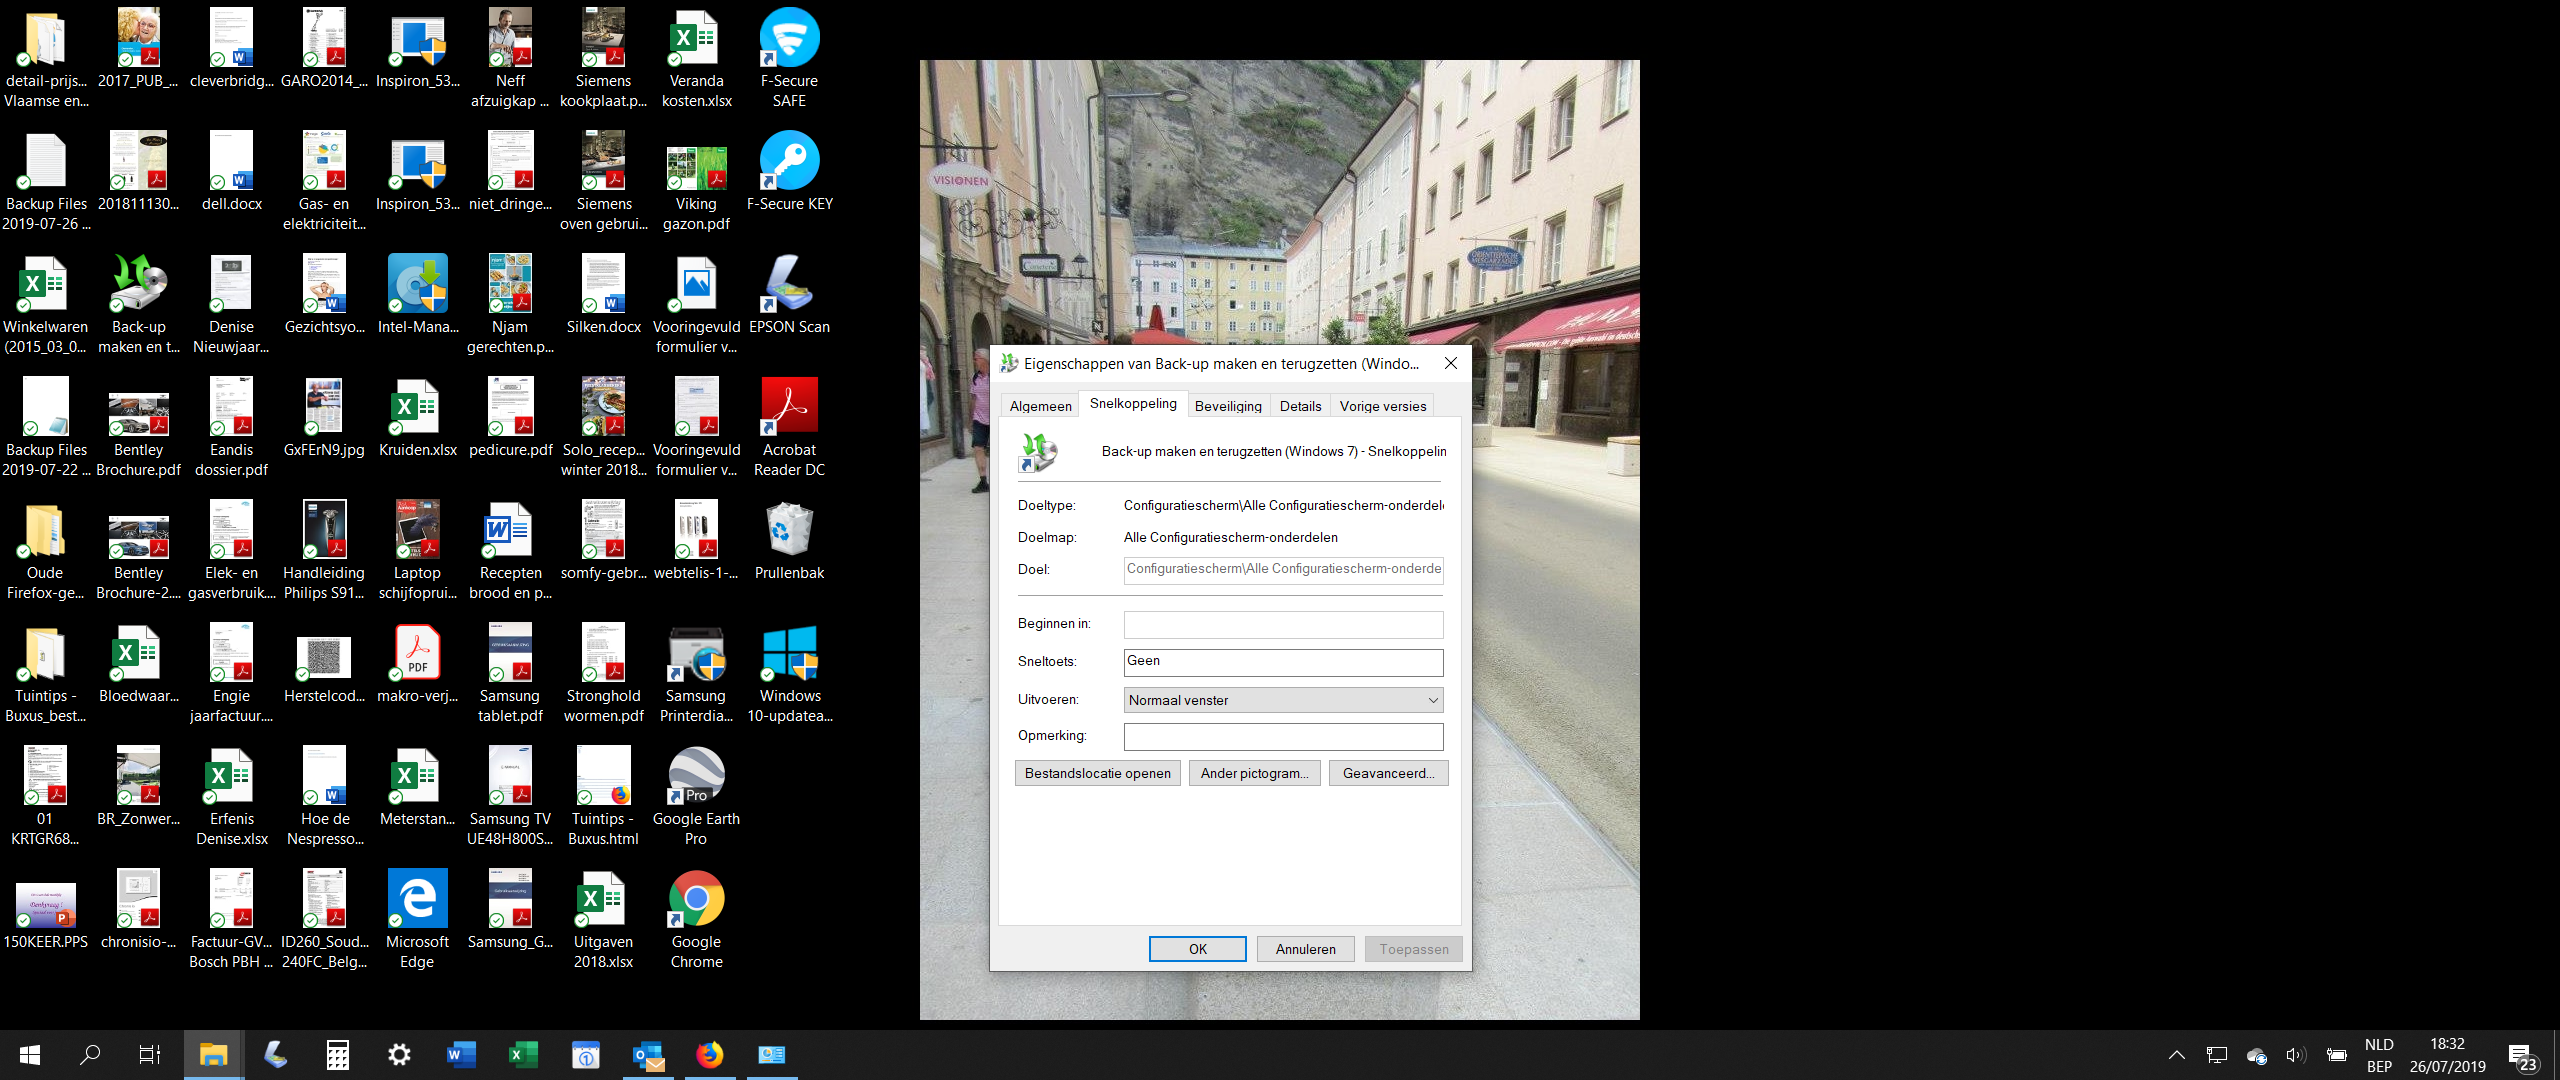The image size is (2560, 1080).
Task: Open Firefox from the taskbar
Action: 710,1055
